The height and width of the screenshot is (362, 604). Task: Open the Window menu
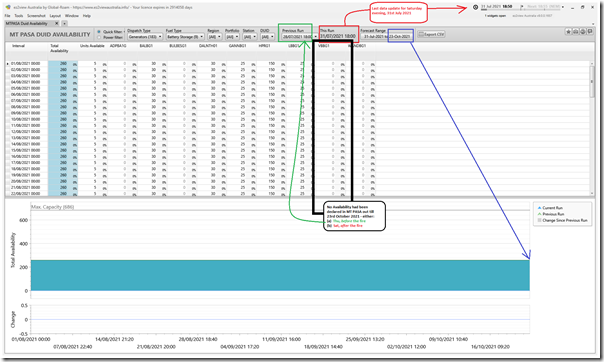pyautogui.click(x=72, y=16)
